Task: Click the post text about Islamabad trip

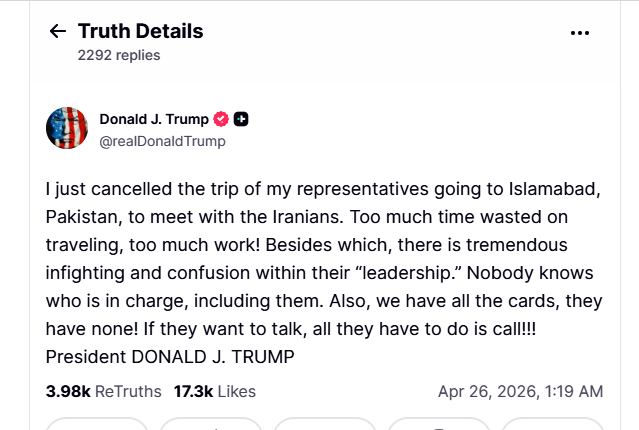Action: 324,273
